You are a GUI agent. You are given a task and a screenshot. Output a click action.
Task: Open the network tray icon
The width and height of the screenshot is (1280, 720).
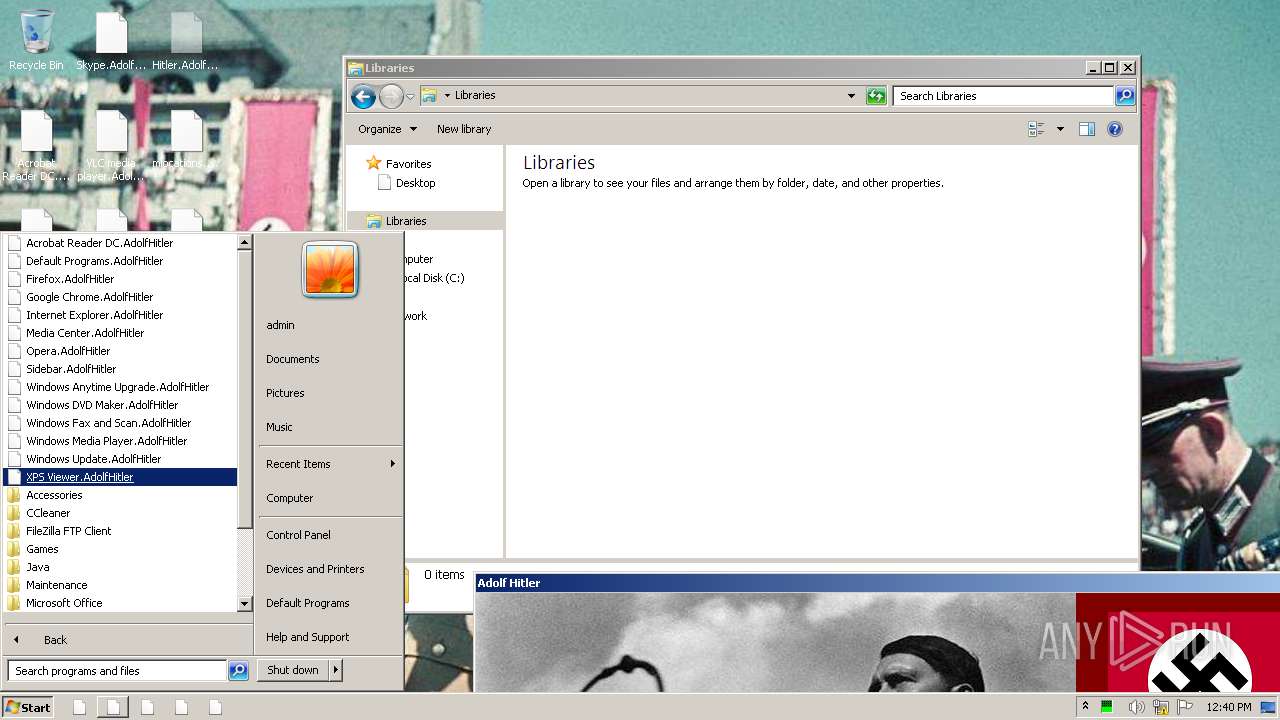[x=1161, y=707]
